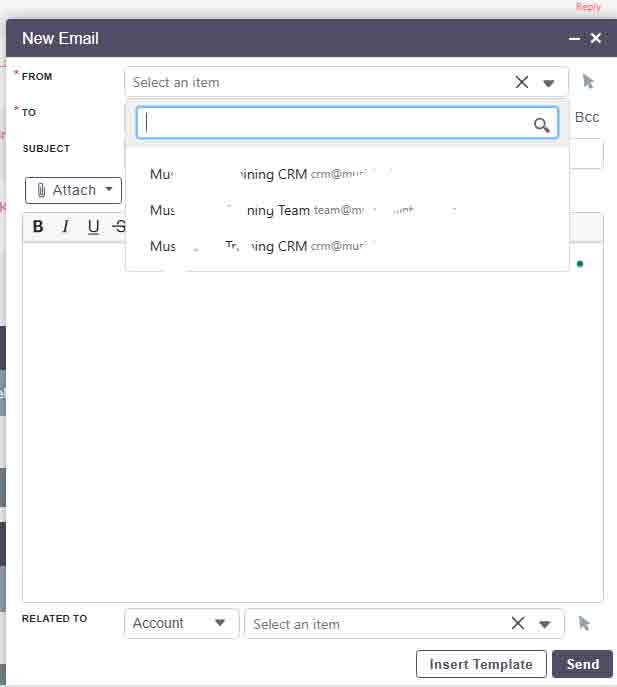The image size is (617, 687).
Task: Click the sender search input field
Action: (335, 123)
